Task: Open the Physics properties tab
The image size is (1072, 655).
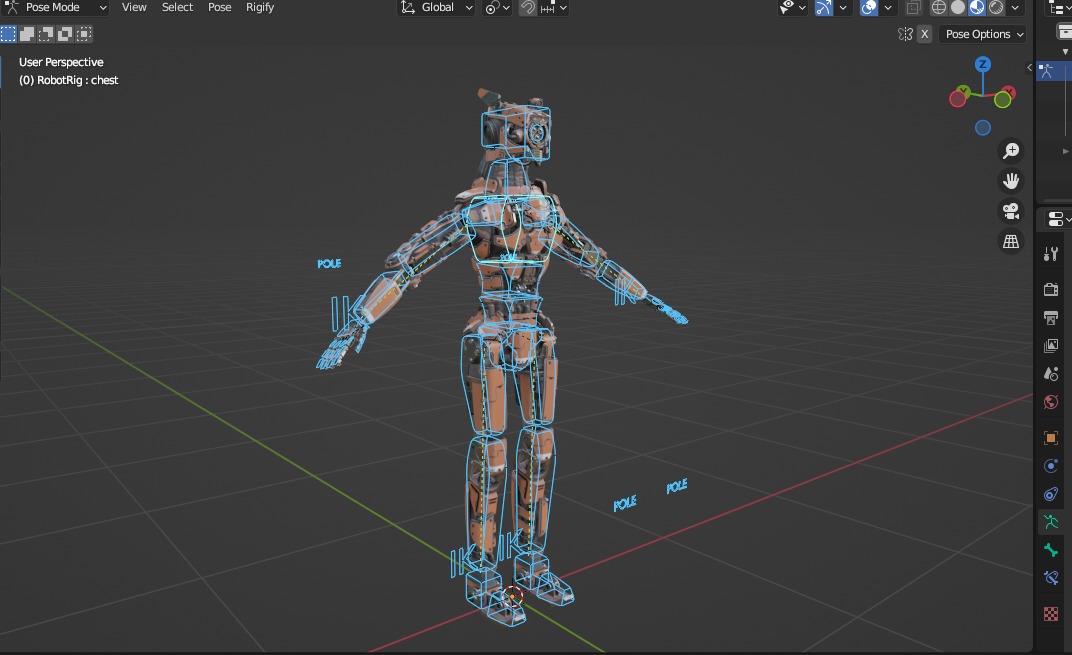Action: 1051,466
